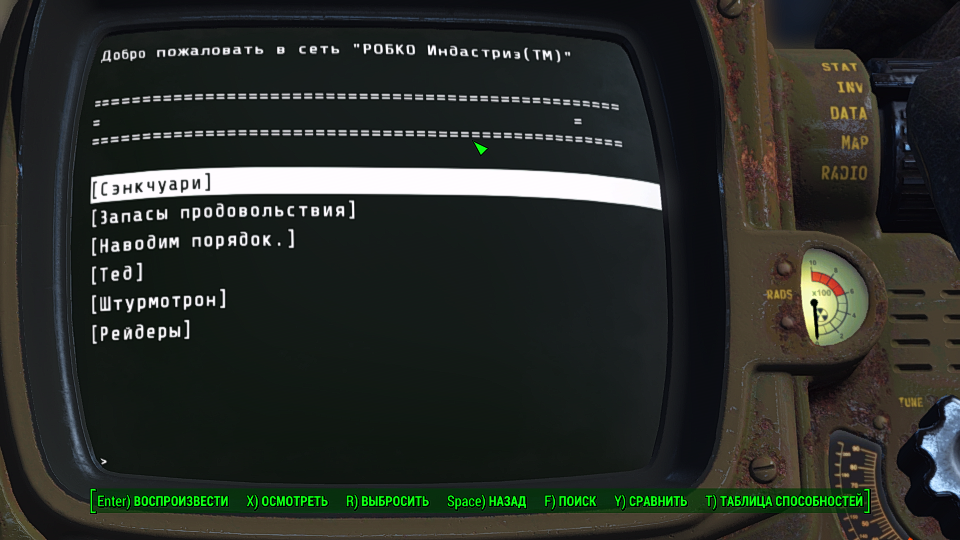Select the [Тед] entry

pyautogui.click(x=117, y=273)
